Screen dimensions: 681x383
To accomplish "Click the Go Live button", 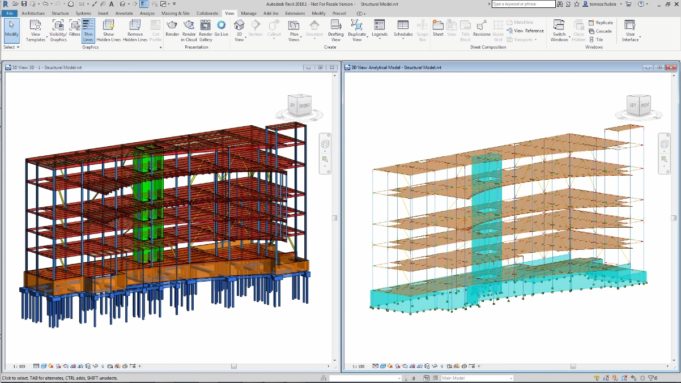I will (221, 28).
